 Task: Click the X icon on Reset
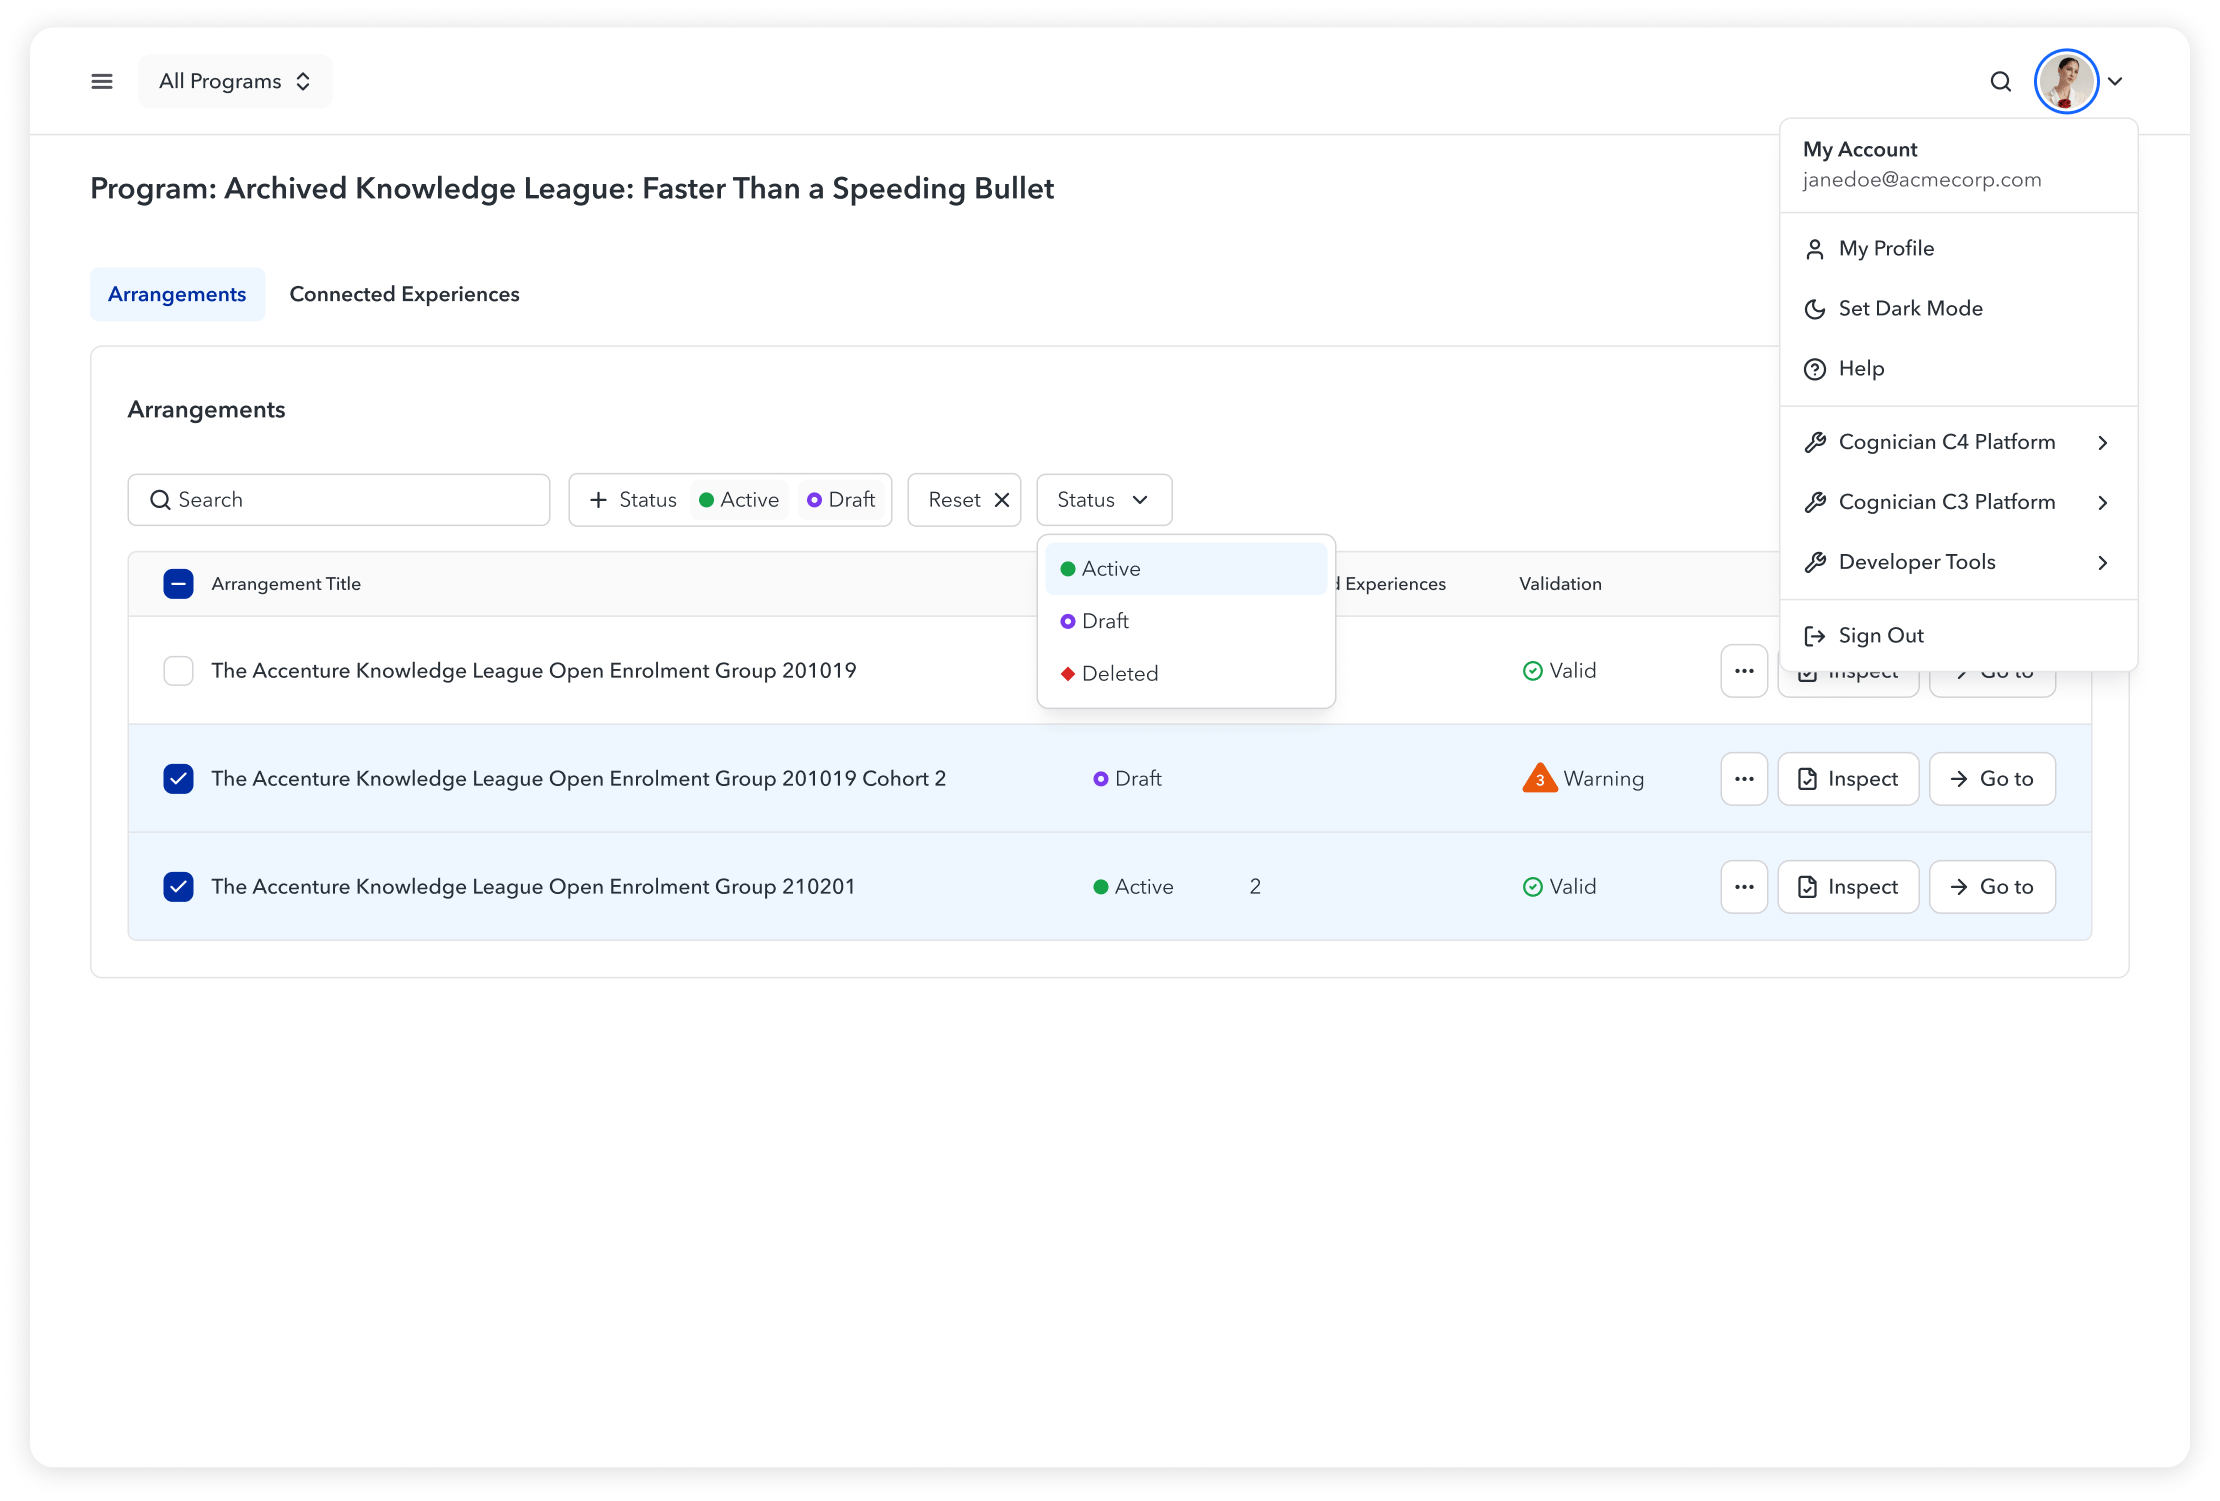pos(1002,500)
